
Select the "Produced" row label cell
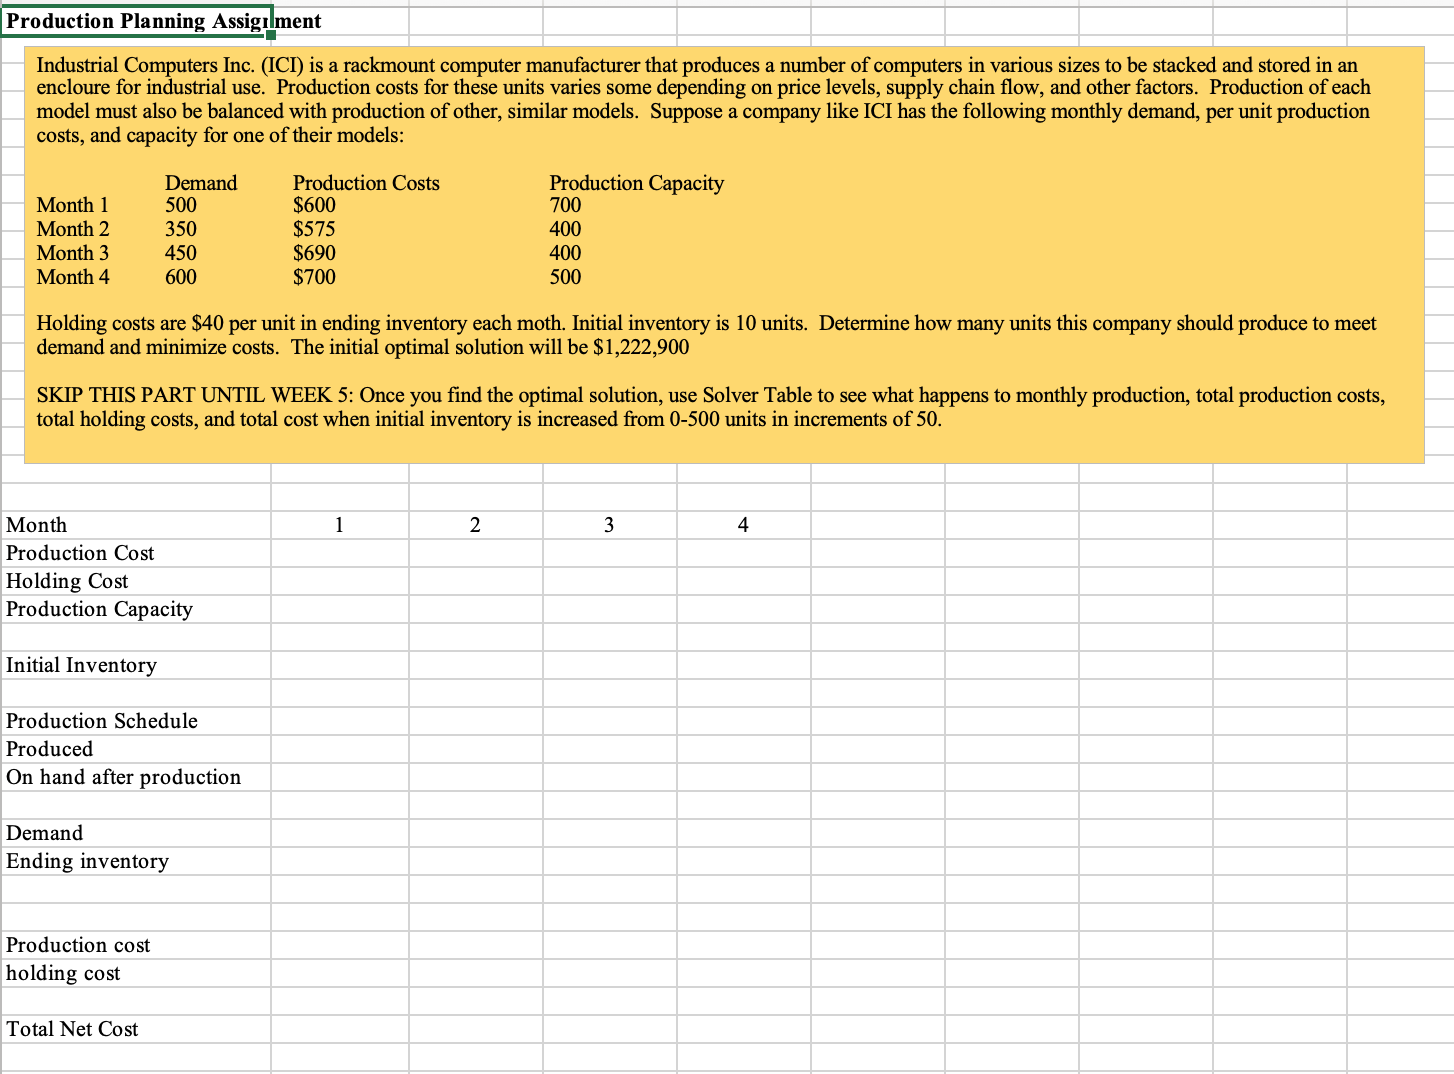click(x=136, y=749)
